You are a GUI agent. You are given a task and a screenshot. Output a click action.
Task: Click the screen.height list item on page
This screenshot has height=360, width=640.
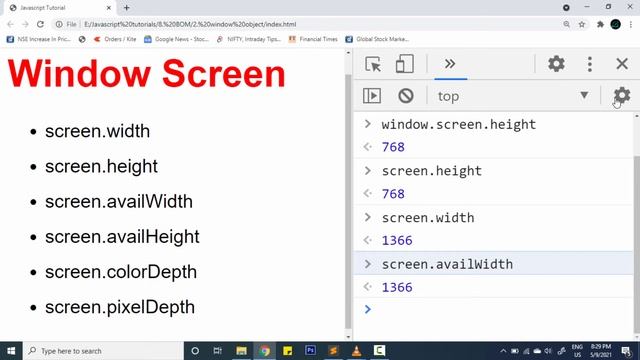[101, 167]
